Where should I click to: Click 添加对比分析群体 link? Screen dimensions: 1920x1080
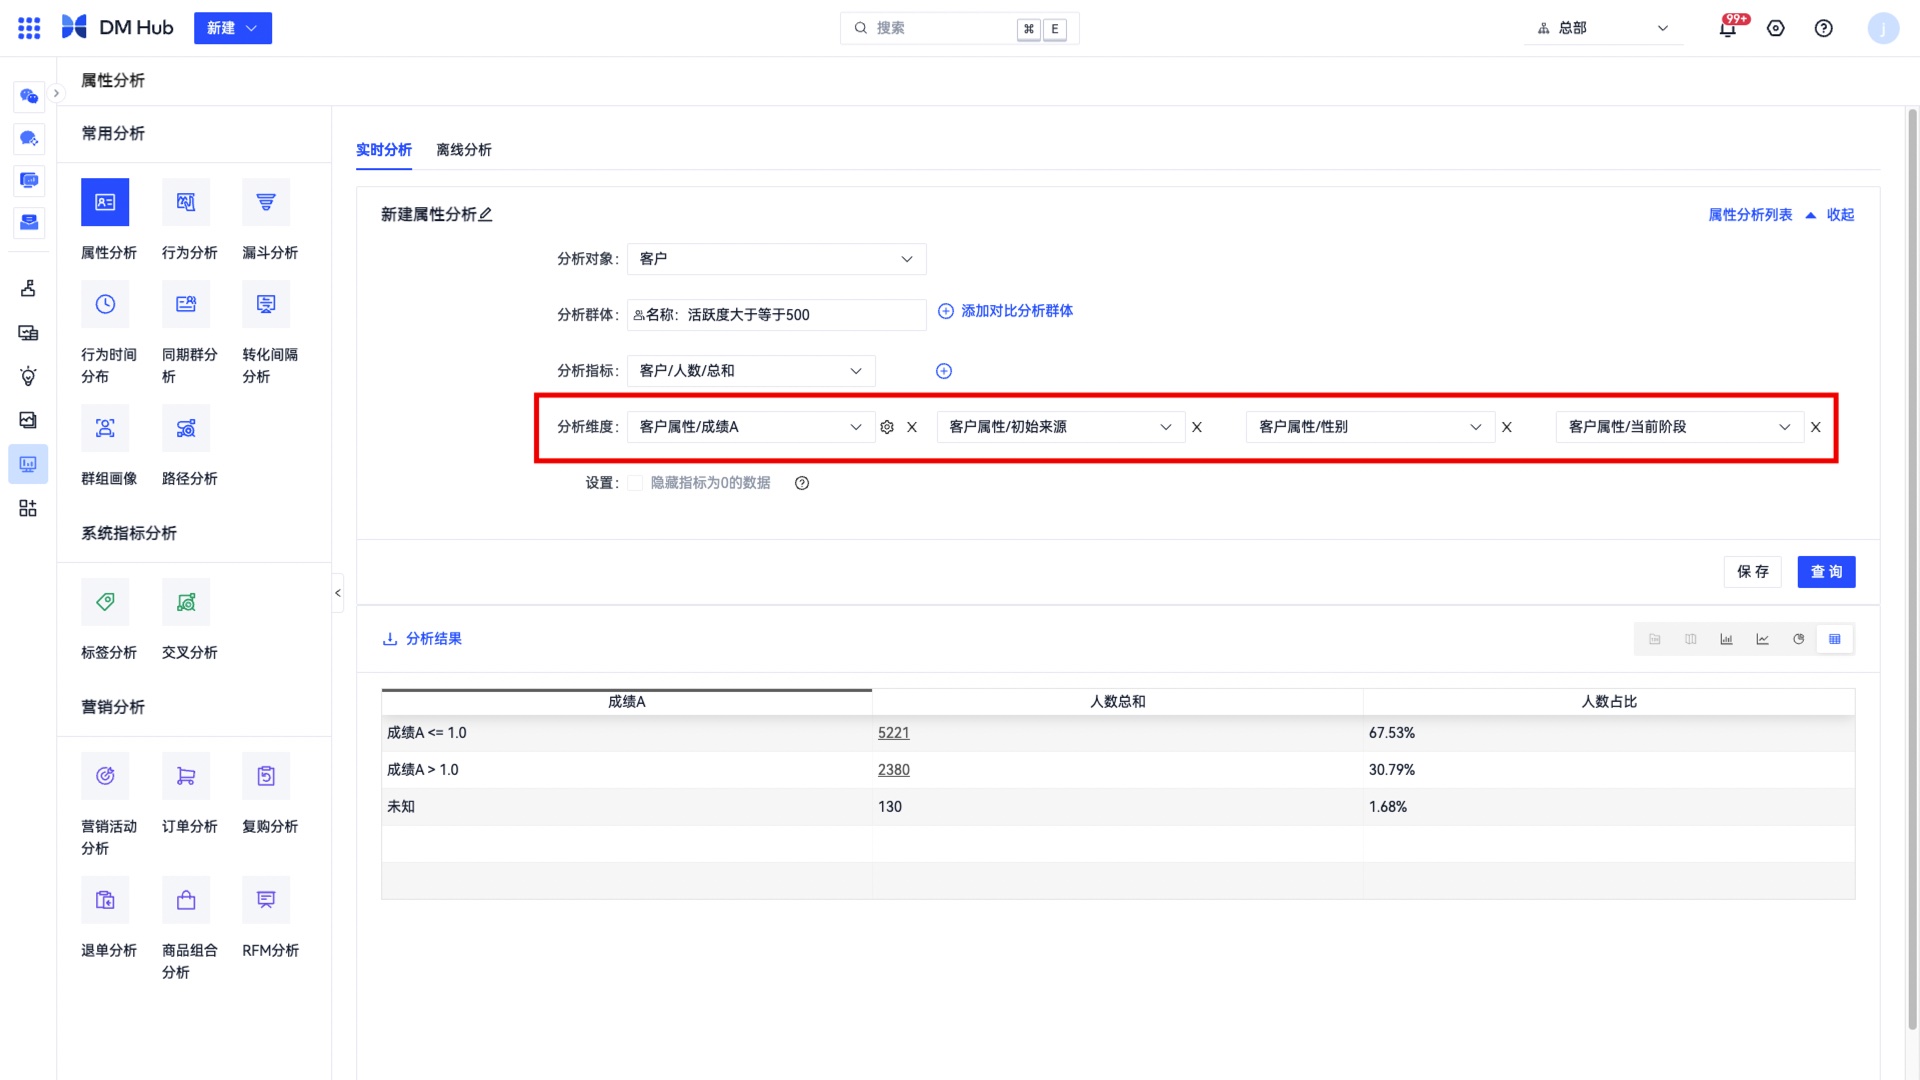pyautogui.click(x=1006, y=311)
